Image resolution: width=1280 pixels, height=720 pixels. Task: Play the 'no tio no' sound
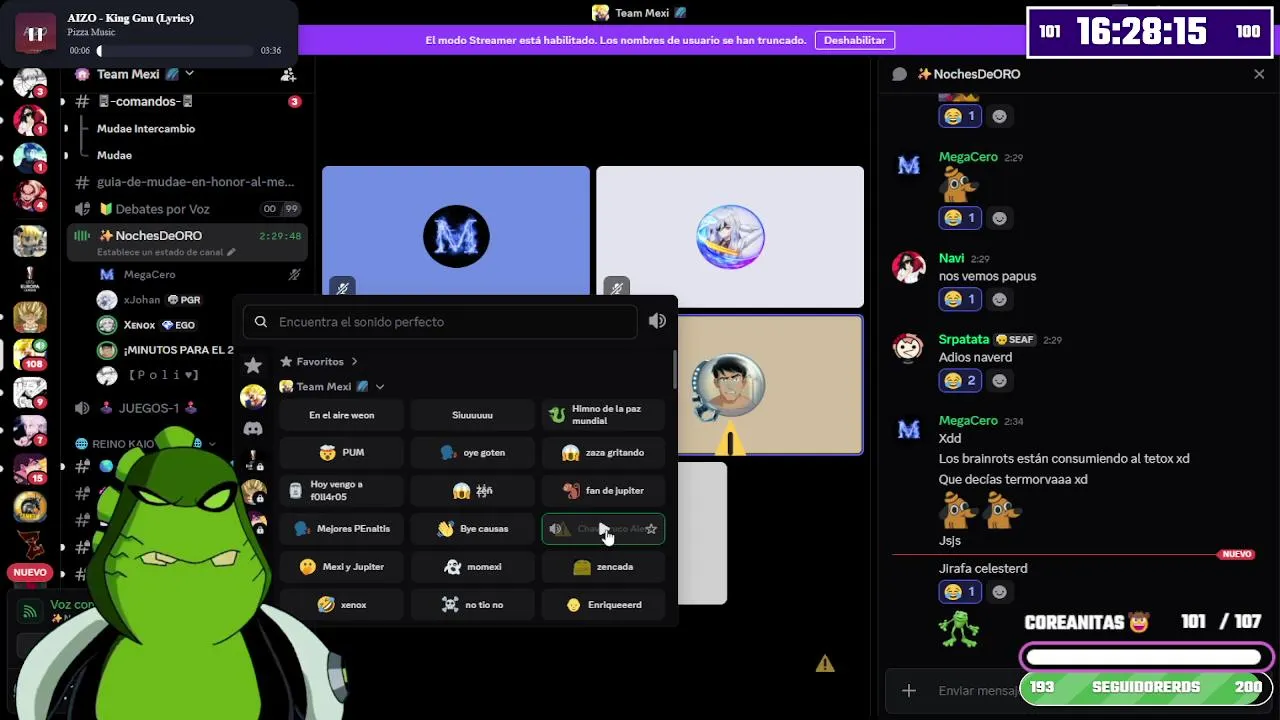pyautogui.click(x=472, y=605)
